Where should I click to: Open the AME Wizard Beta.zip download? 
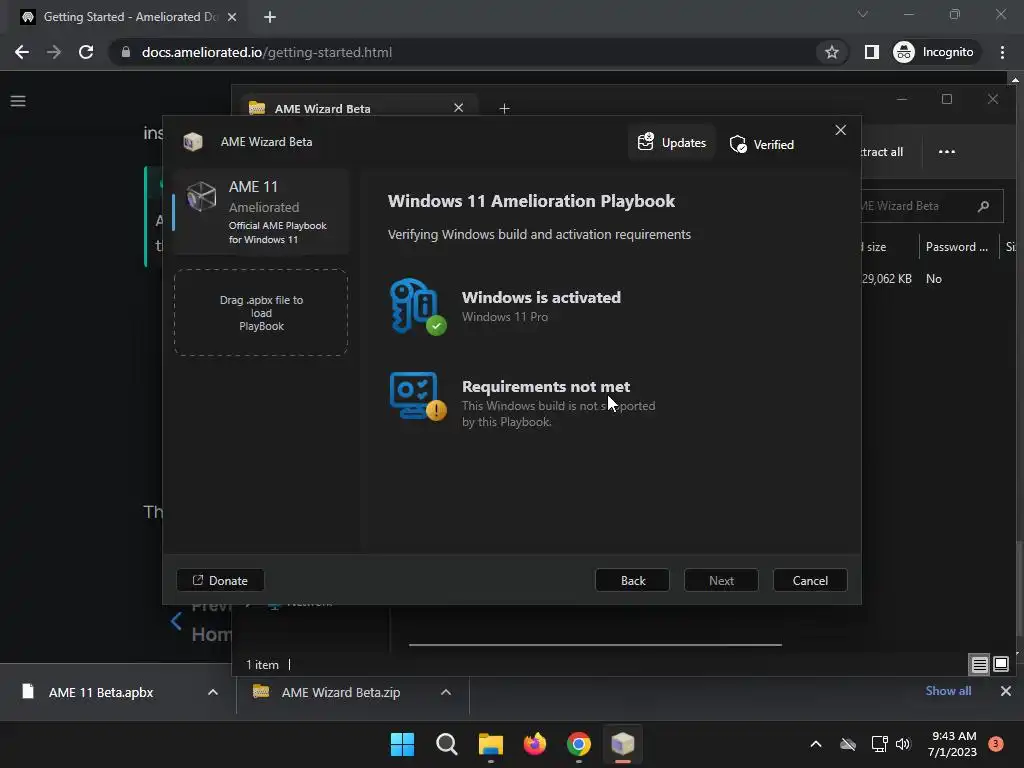point(340,692)
